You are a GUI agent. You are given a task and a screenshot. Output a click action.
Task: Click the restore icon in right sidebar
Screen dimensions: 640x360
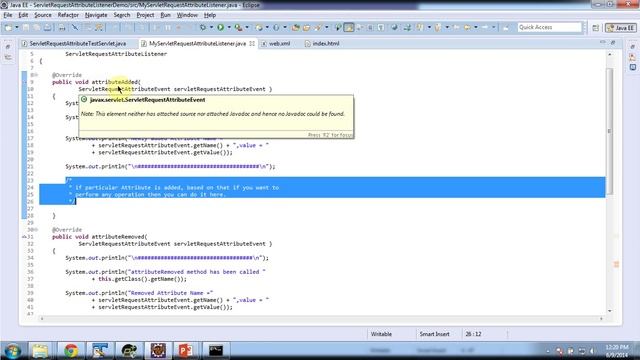point(633,47)
